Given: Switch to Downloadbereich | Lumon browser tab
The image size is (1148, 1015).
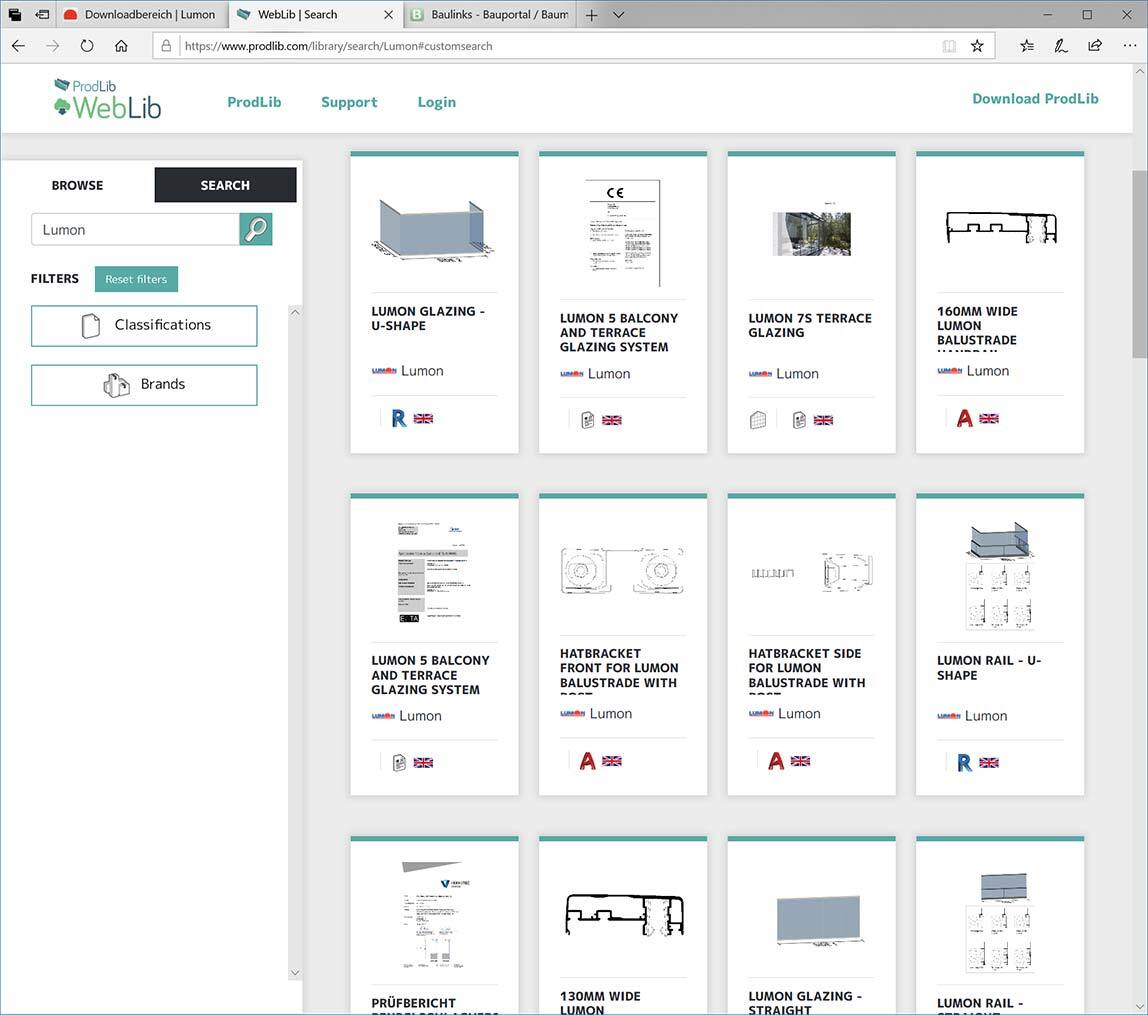Looking at the screenshot, I should pos(141,15).
